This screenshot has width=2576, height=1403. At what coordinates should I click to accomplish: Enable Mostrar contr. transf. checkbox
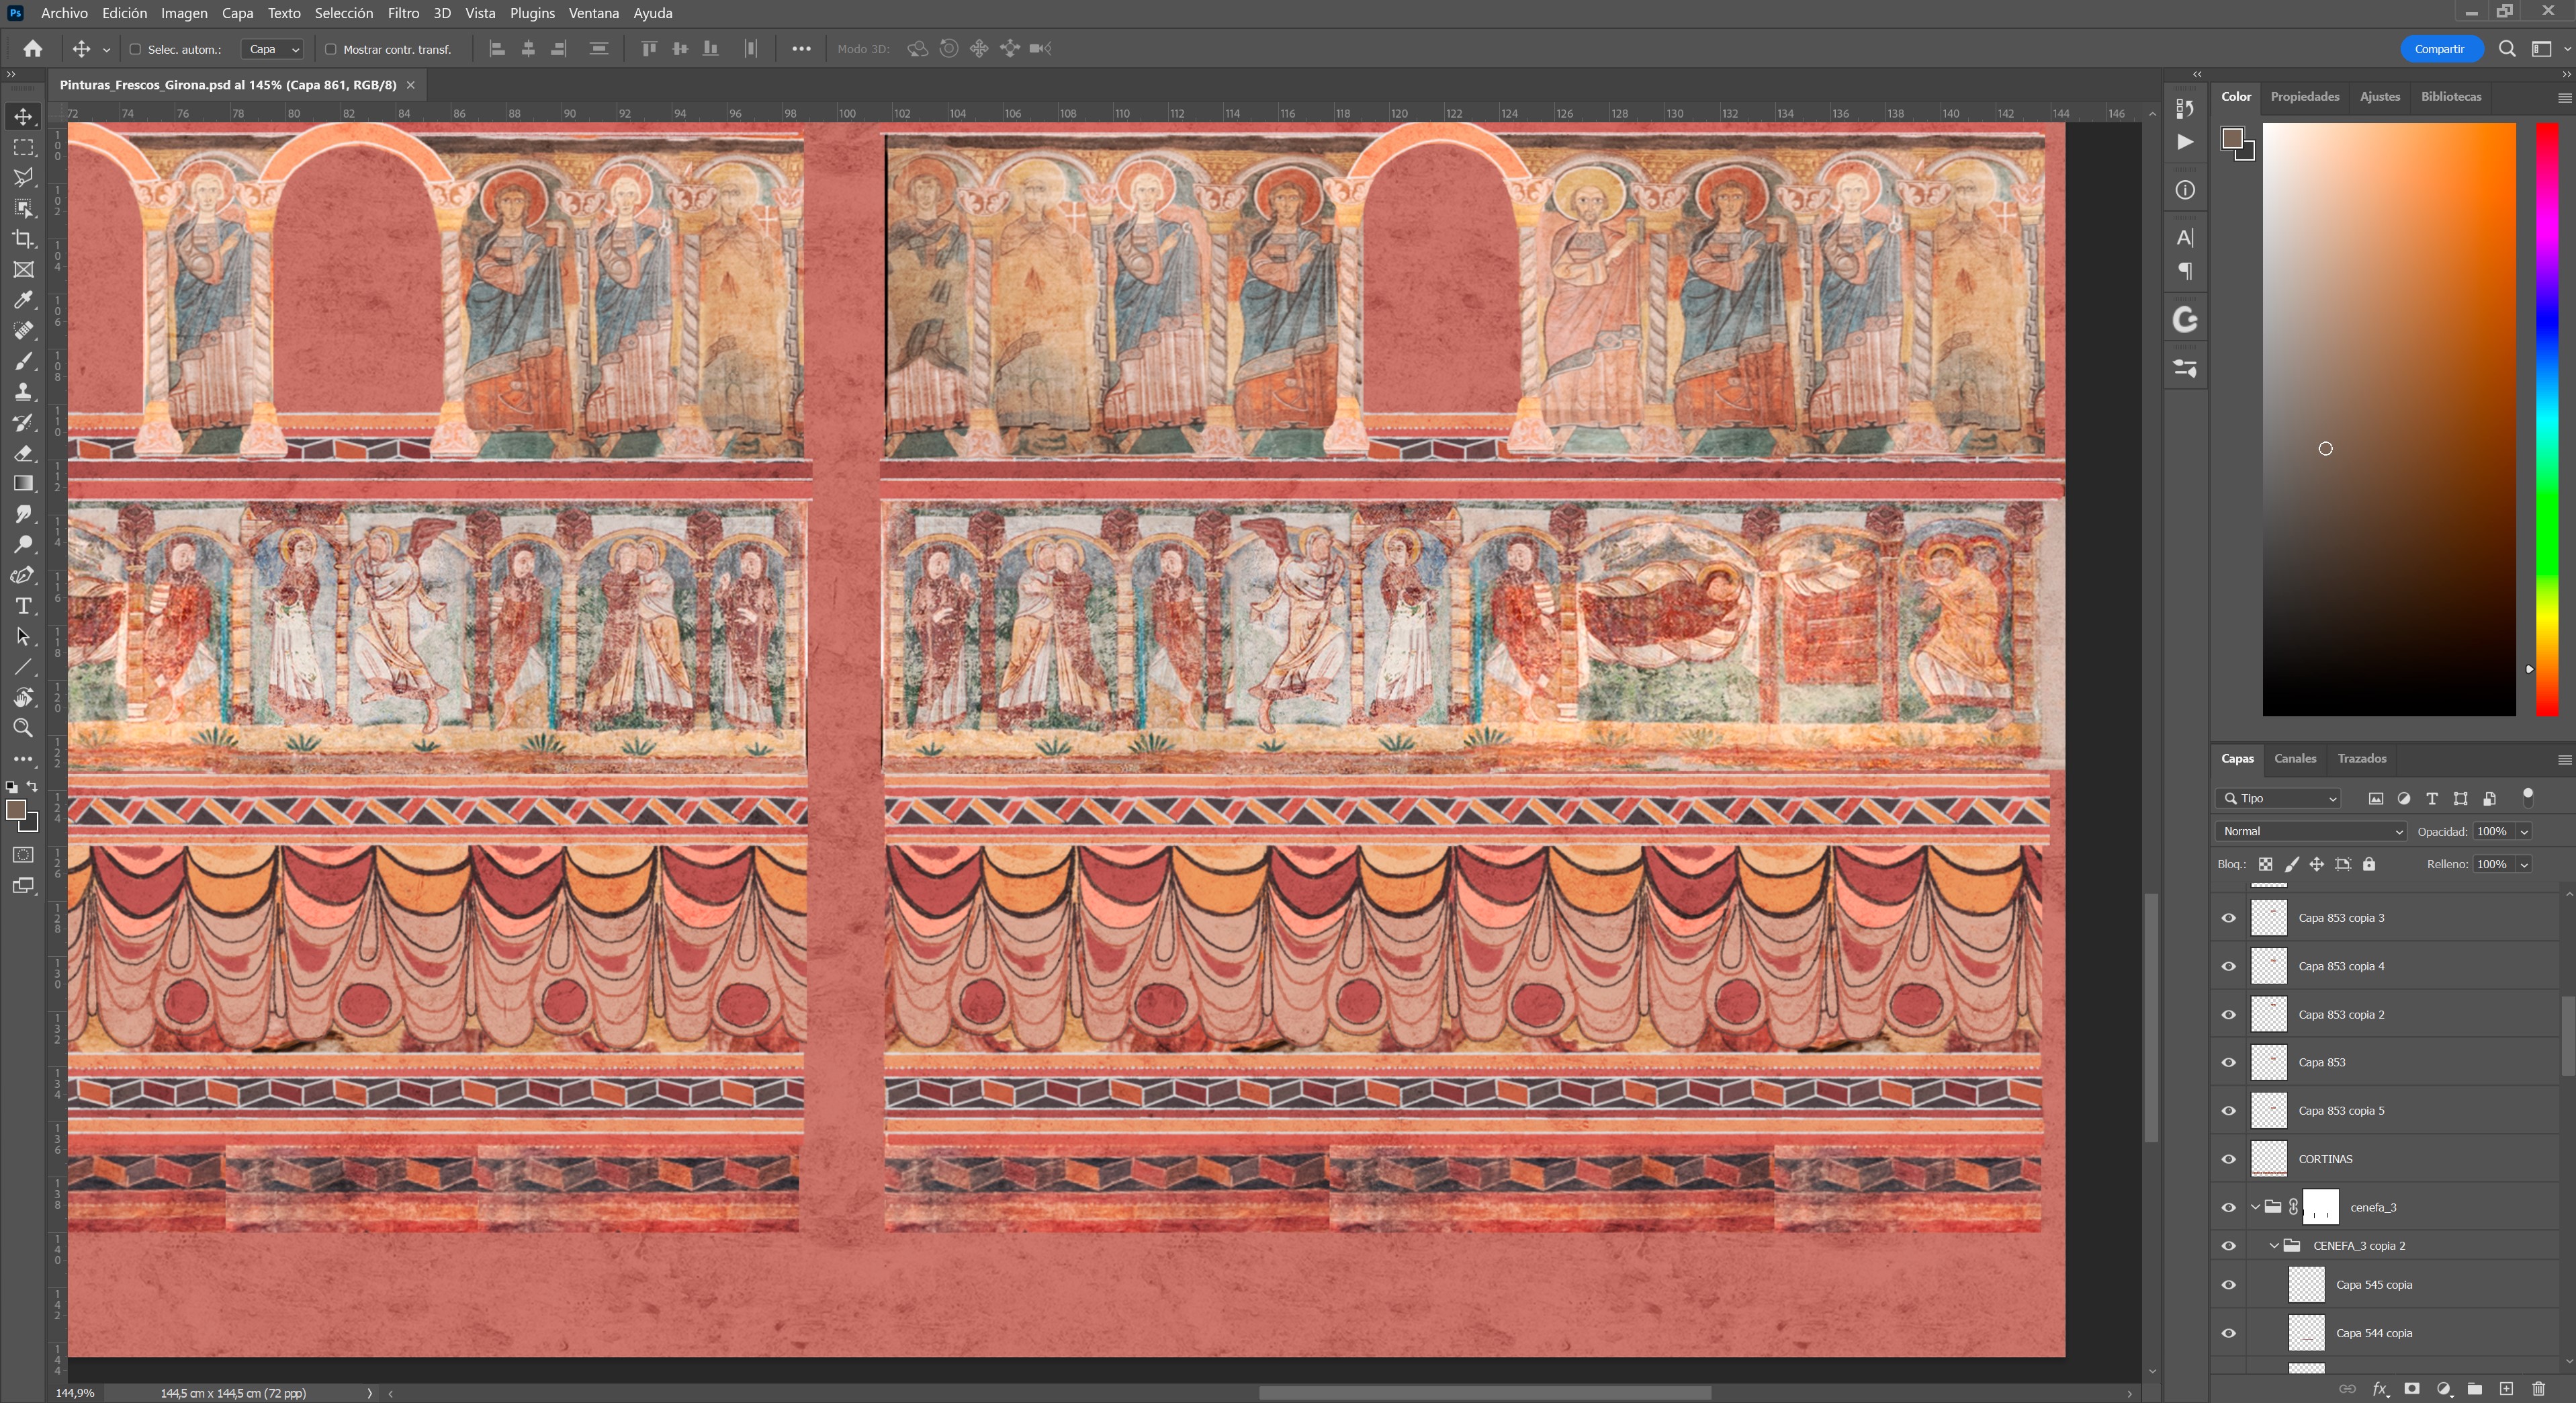330,49
